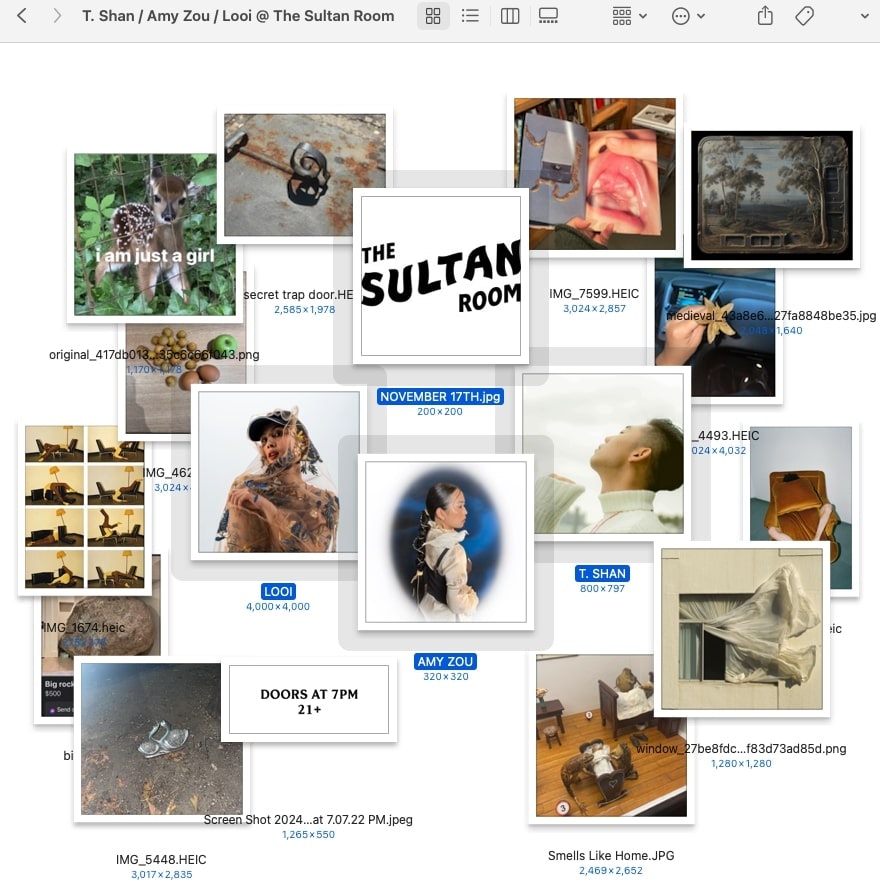Click the Edit Tags icon

click(804, 16)
